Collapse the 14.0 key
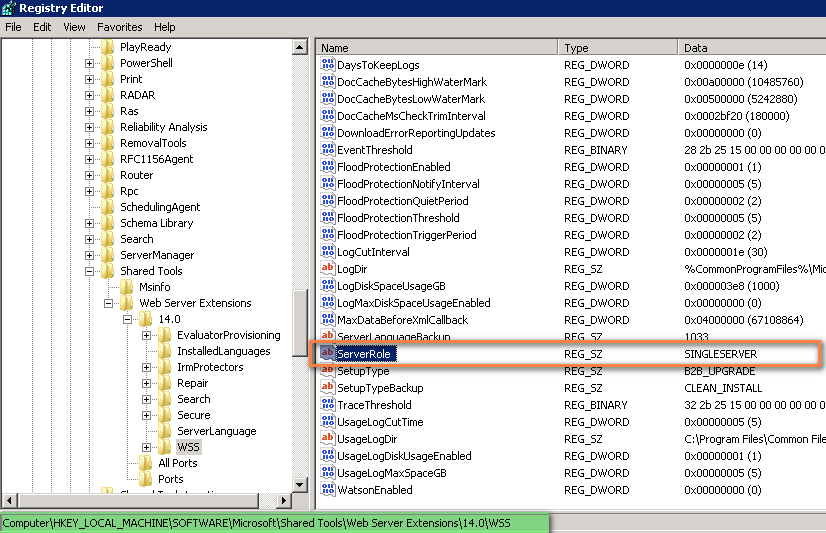Screen dimensions: 826x533 coord(127,319)
